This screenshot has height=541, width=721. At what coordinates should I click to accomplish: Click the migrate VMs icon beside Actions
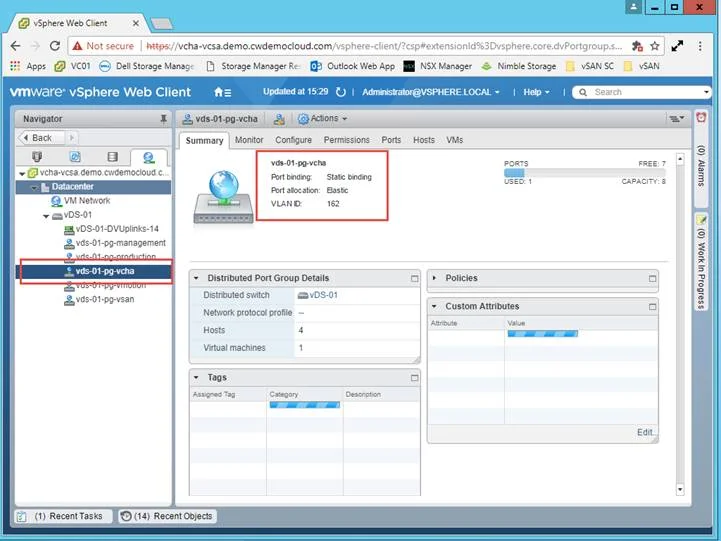click(279, 119)
